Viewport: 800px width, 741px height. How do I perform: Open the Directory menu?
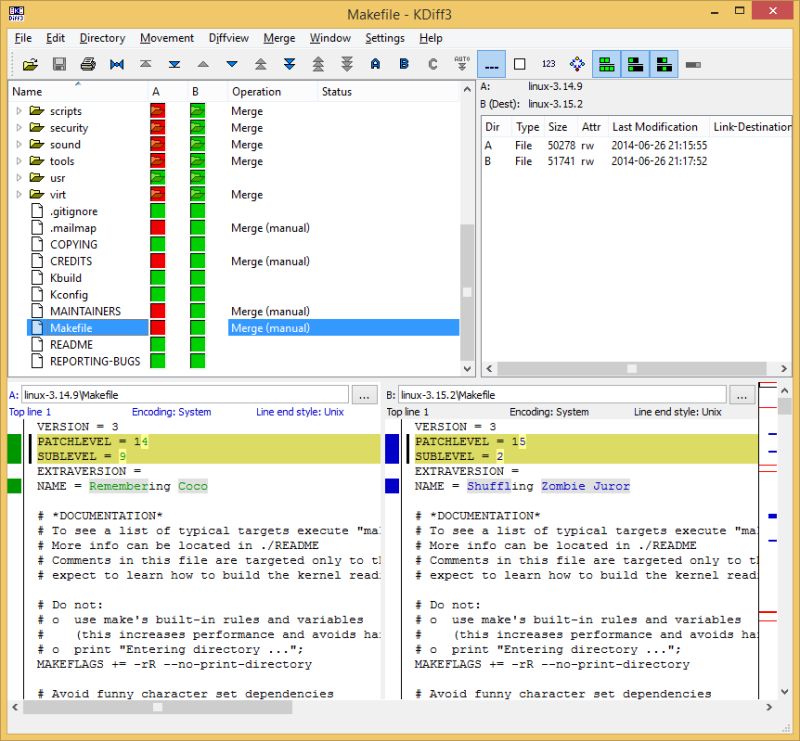(102, 38)
